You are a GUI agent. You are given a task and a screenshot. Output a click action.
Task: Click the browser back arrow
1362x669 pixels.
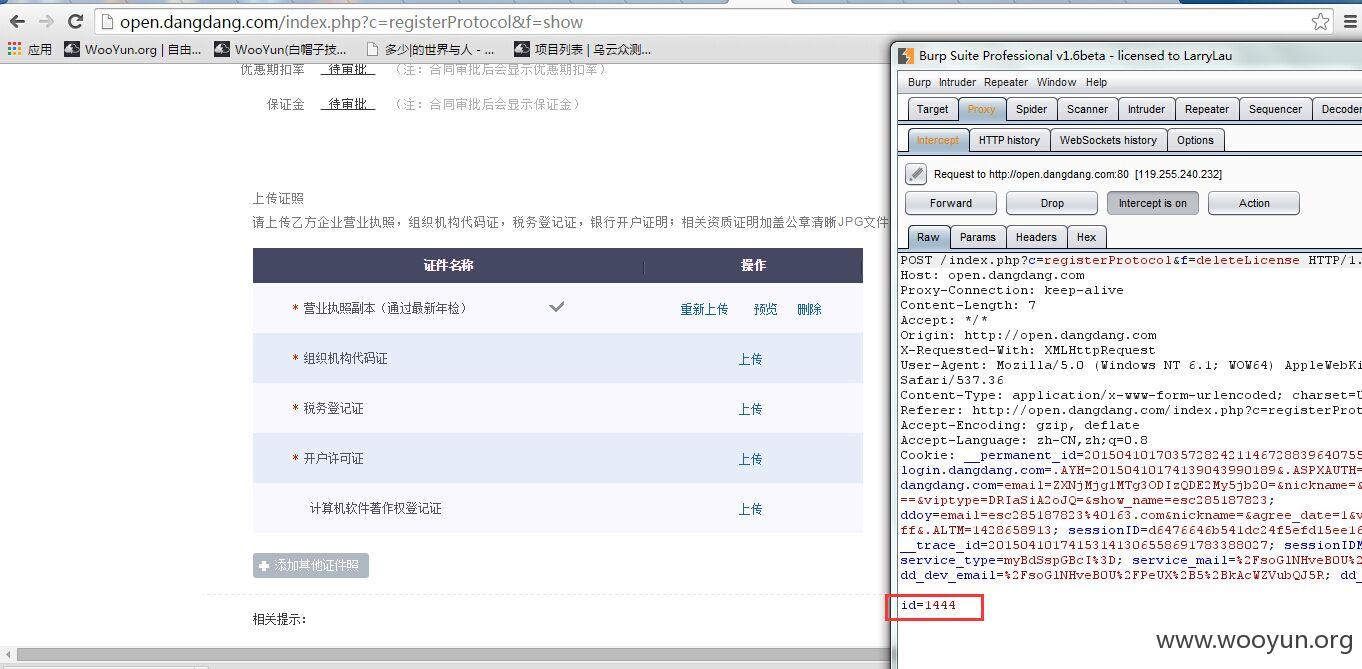(17, 21)
